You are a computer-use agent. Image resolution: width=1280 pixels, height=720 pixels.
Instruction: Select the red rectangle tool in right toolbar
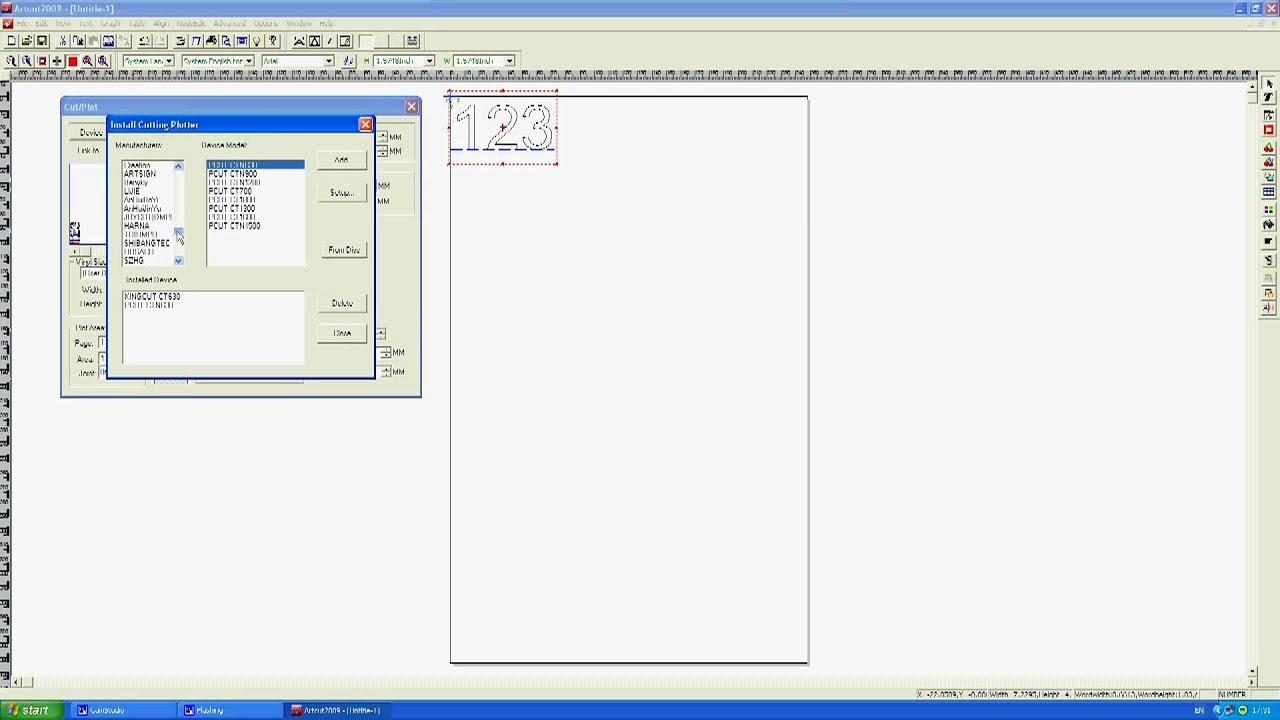coord(1269,129)
